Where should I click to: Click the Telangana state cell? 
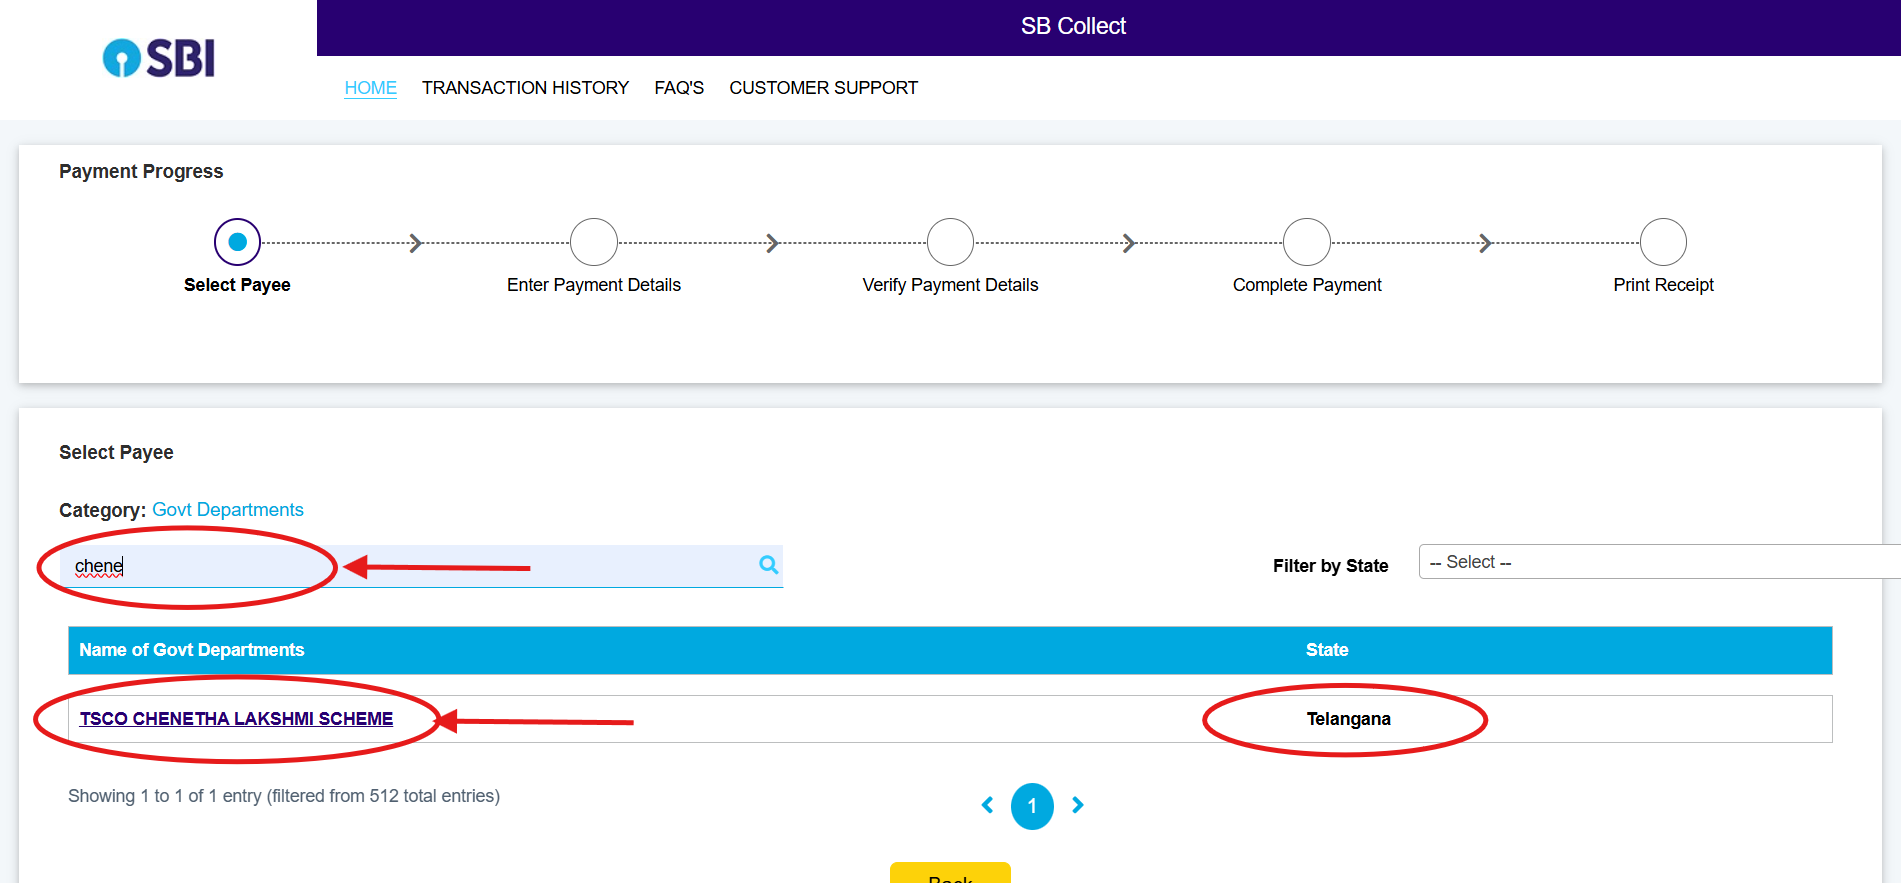point(1348,719)
